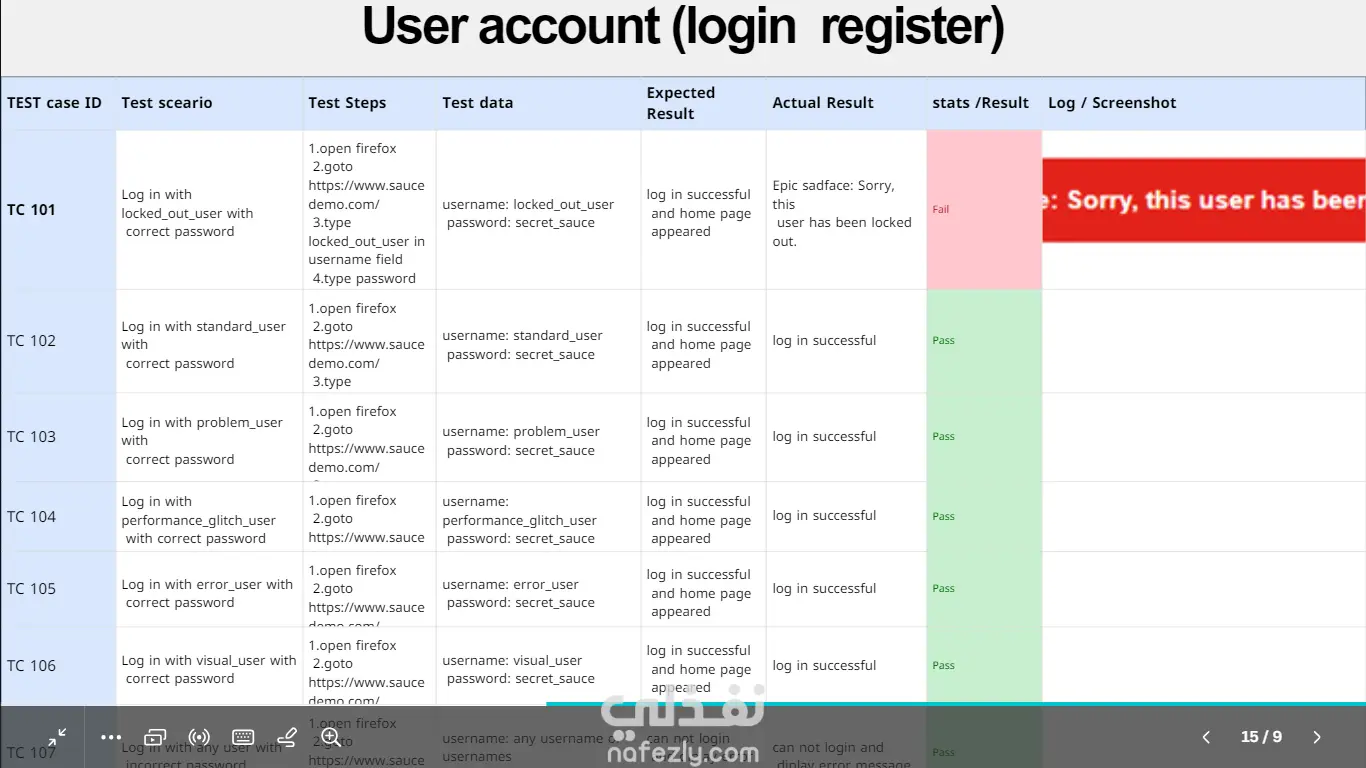Screen dimensions: 1366x768
Task: Click the 'Fail' status in TC 101
Action: pyautogui.click(x=941, y=210)
